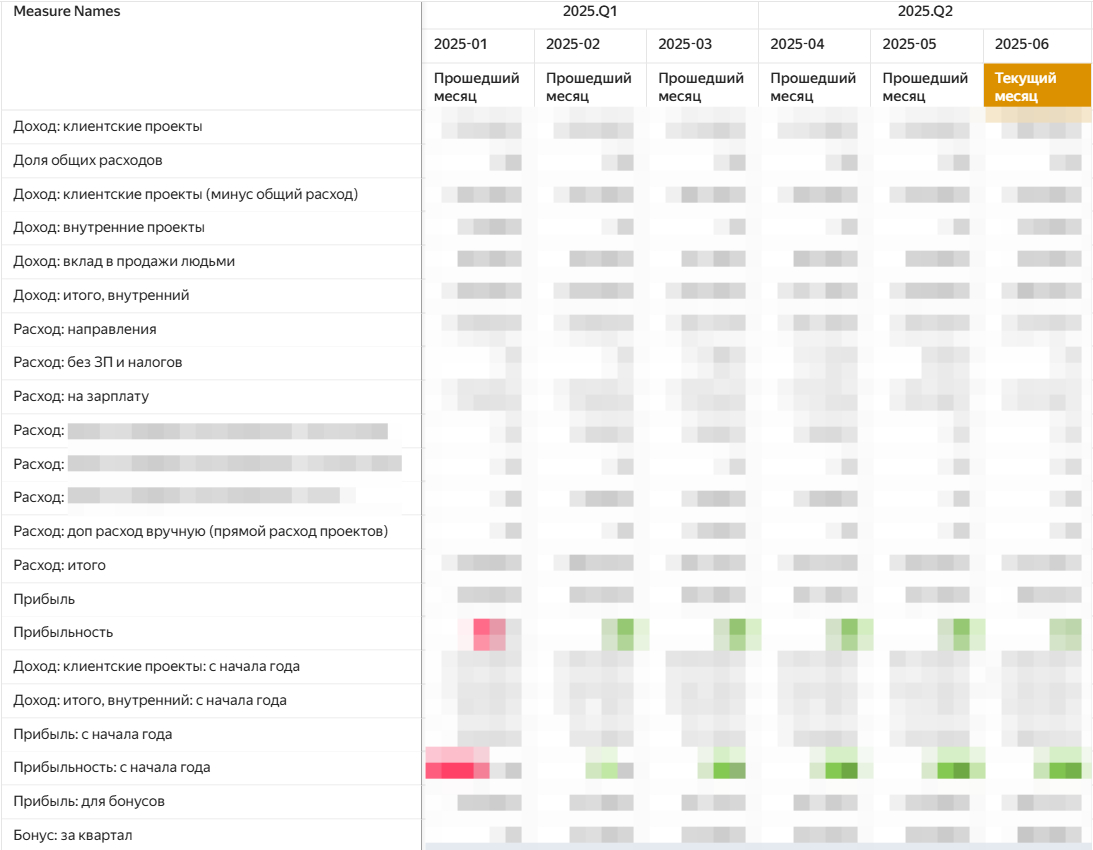The width and height of the screenshot is (1093, 850).
Task: Click the red Прибыльность cell for 2025-01
Action: click(x=488, y=633)
